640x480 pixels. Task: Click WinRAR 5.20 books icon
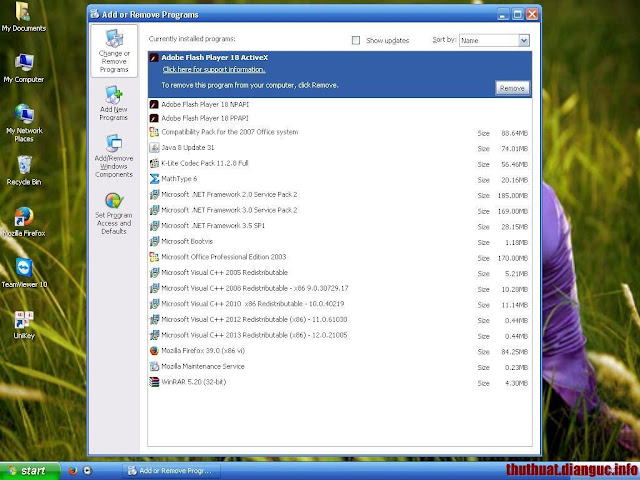pyautogui.click(x=154, y=382)
